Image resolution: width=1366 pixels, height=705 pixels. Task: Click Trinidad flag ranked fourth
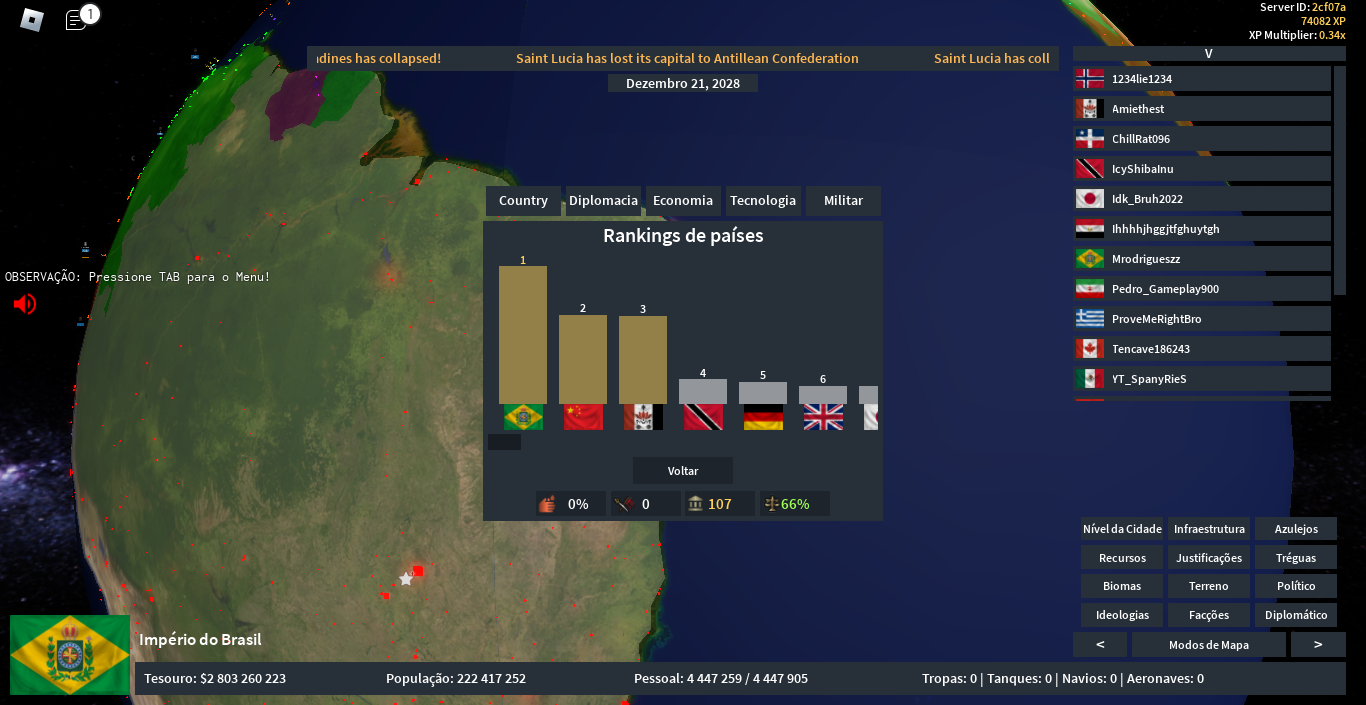(x=703, y=417)
